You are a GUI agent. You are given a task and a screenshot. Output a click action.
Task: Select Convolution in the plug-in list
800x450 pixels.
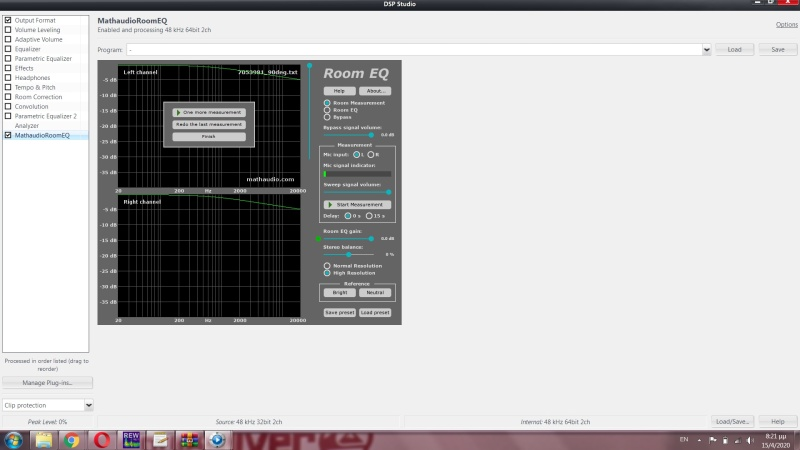pyautogui.click(x=32, y=106)
